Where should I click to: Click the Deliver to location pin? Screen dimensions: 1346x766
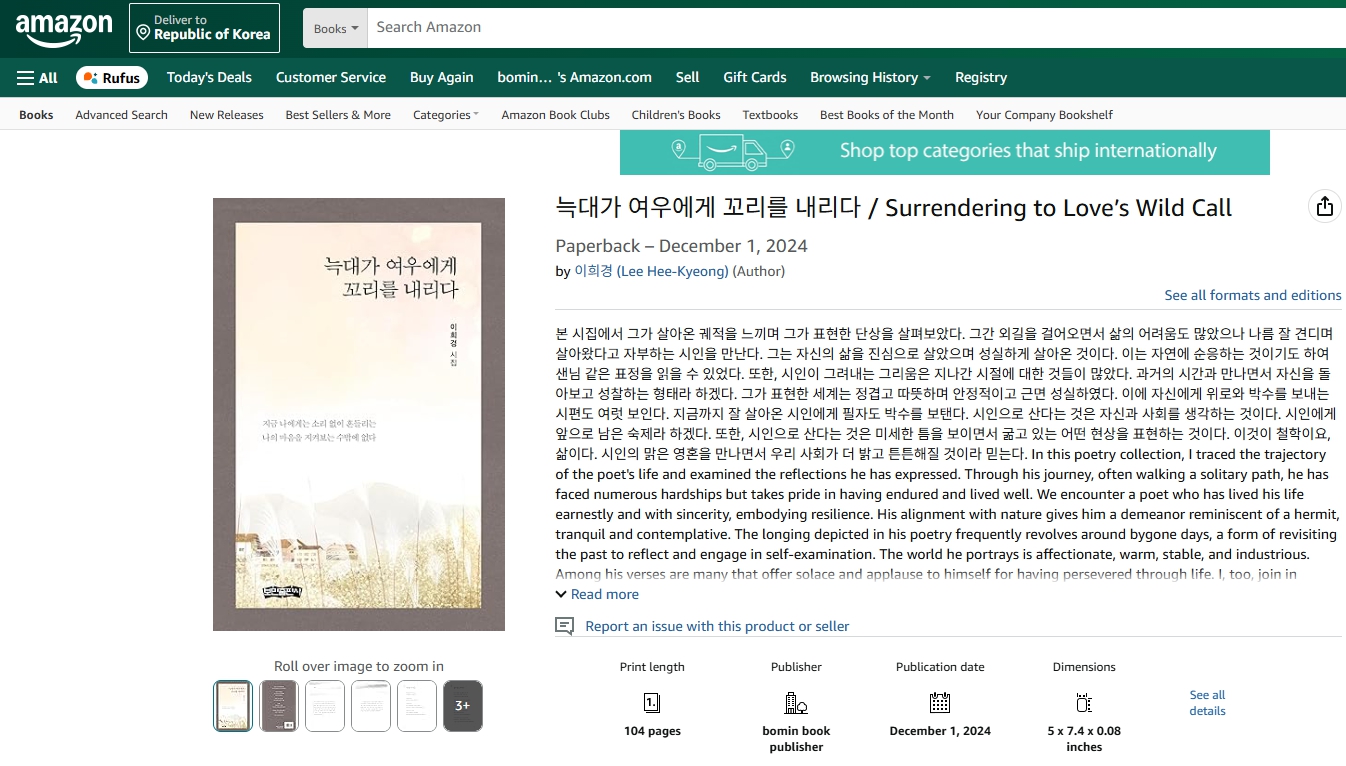[x=143, y=33]
